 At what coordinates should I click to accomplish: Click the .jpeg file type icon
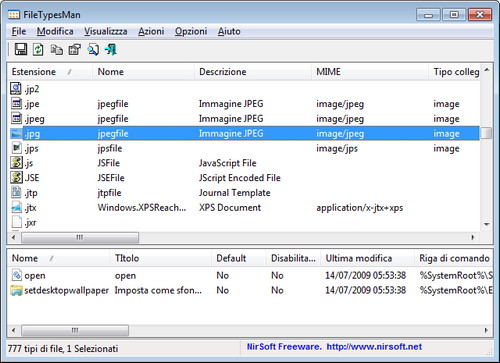pos(16,118)
